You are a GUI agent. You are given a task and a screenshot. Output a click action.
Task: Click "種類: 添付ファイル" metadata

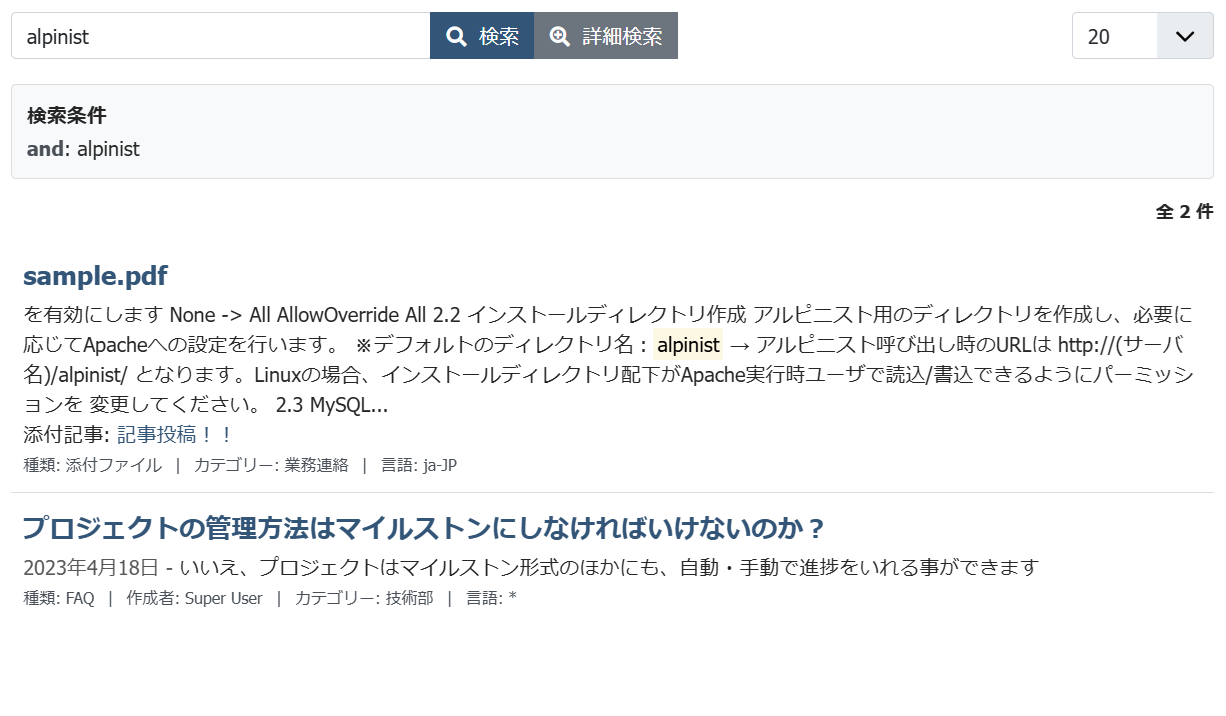92,465
